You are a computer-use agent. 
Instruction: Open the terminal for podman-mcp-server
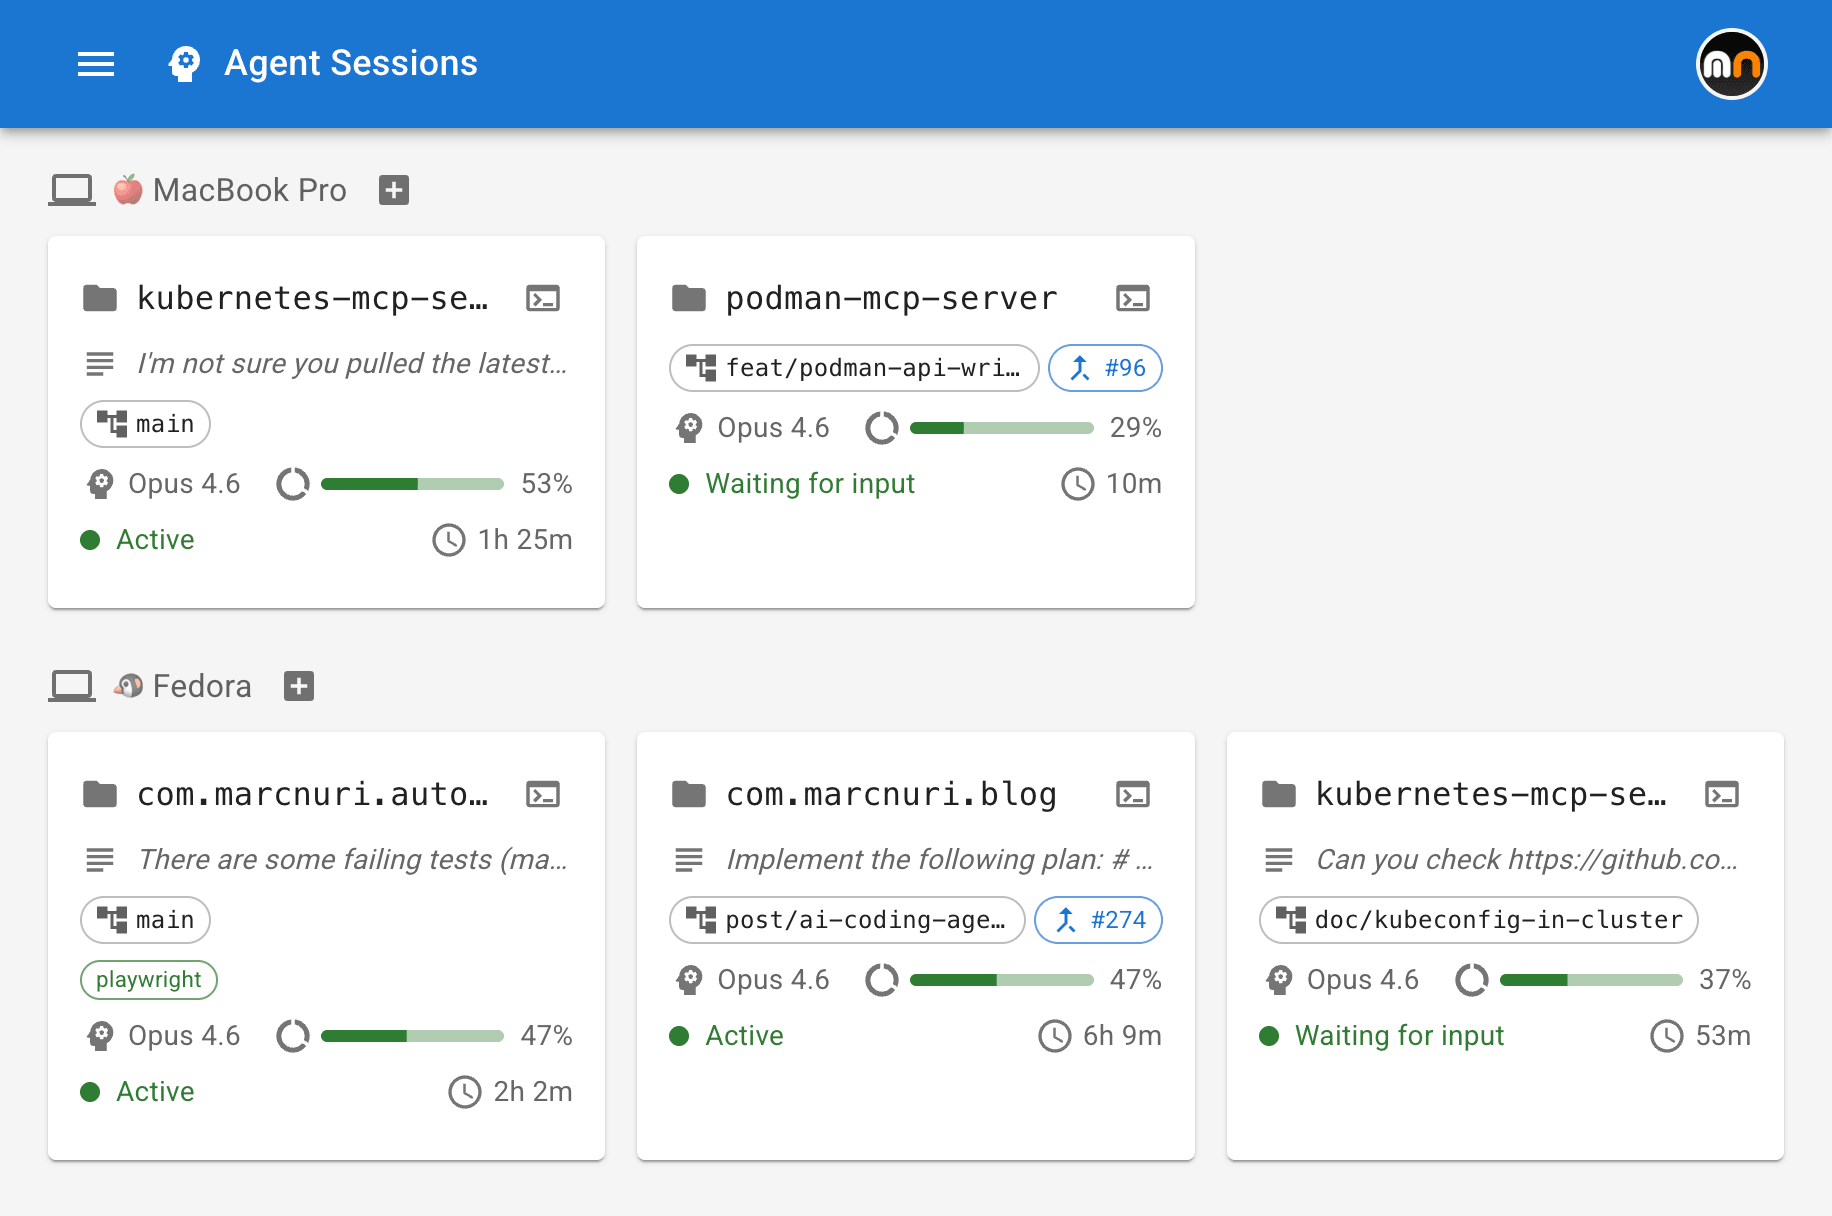(1133, 298)
